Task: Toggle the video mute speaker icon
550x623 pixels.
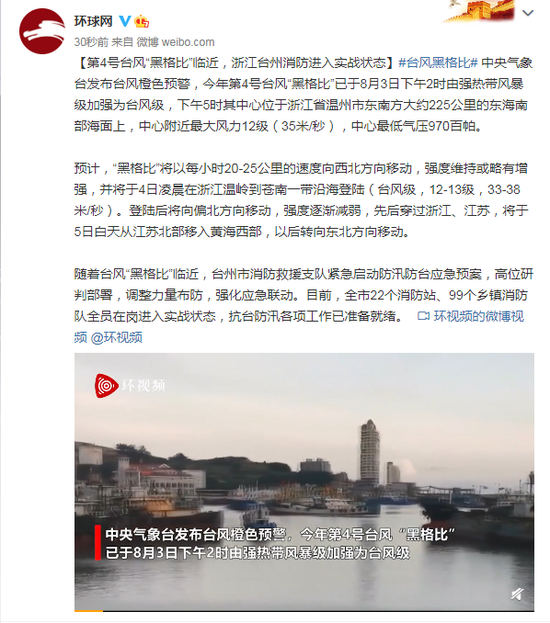Action: 517,594
